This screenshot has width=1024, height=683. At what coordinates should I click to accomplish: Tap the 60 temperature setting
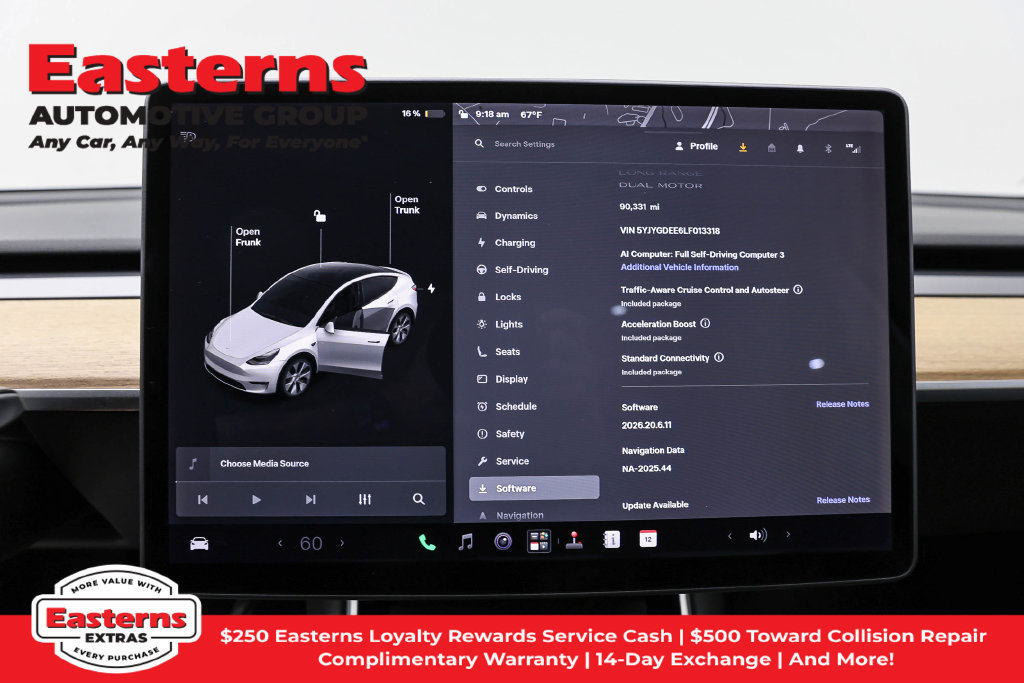tap(311, 543)
